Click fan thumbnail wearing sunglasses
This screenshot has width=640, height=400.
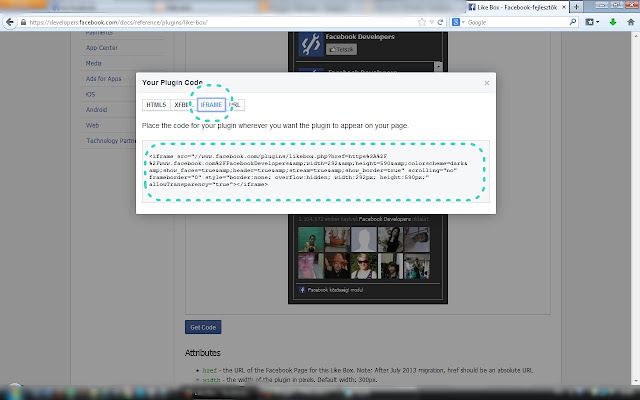pyautogui.click(x=364, y=266)
